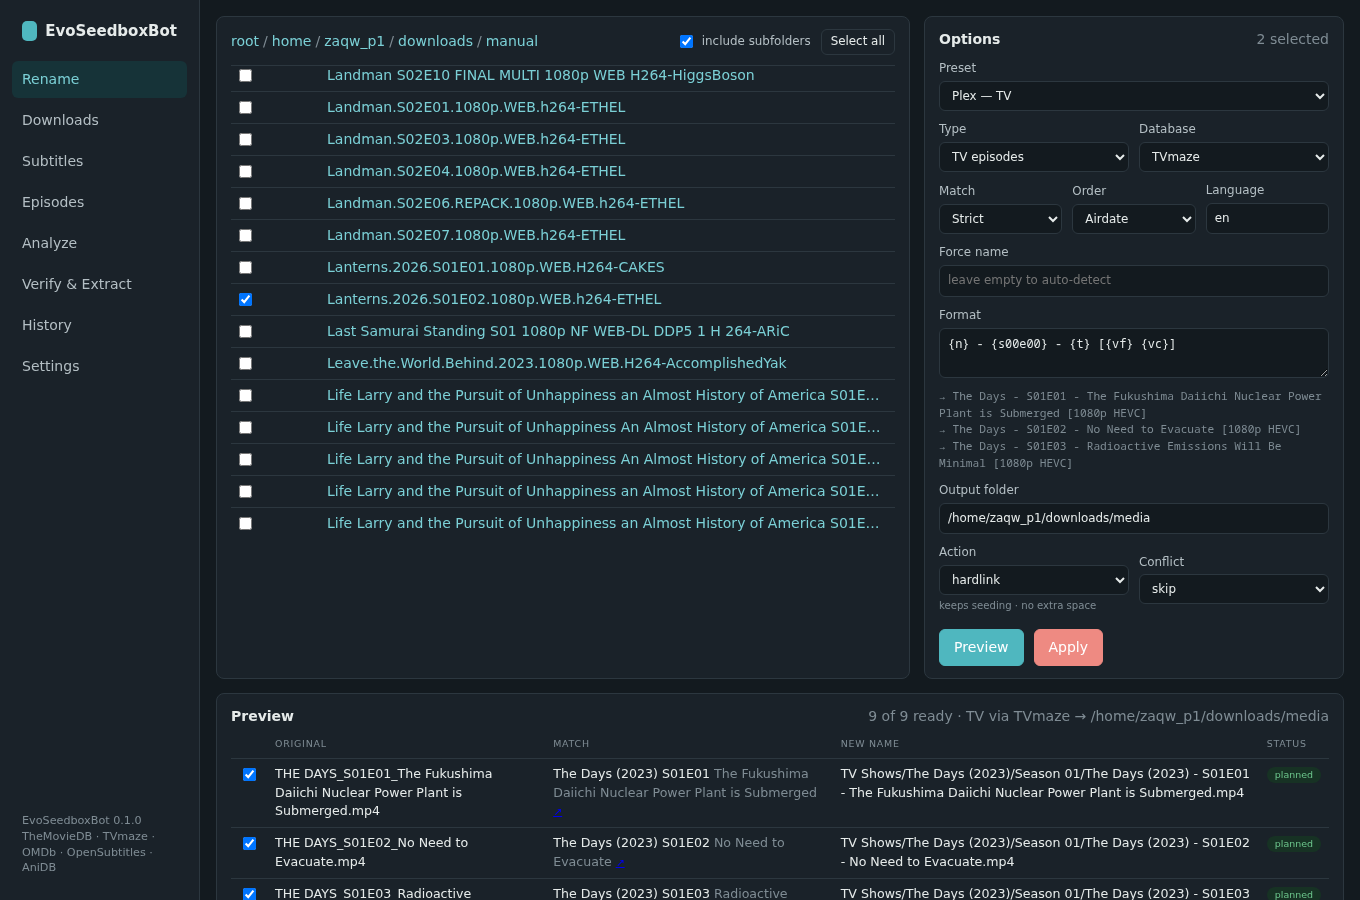Check Landman.S02E01.1080p.WEB.h264-ETHEL checkbox

click(x=245, y=107)
